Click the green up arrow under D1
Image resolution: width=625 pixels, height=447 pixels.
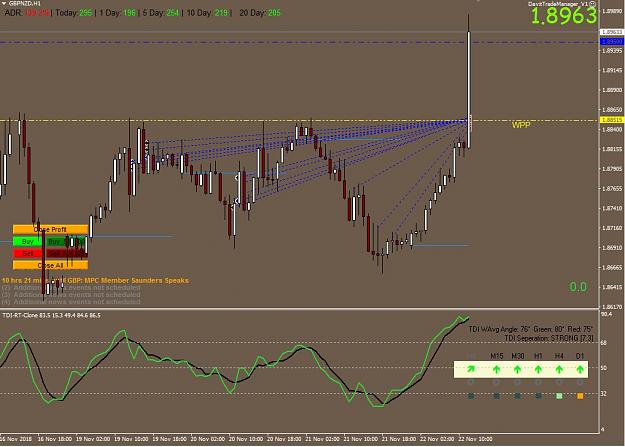(x=580, y=370)
